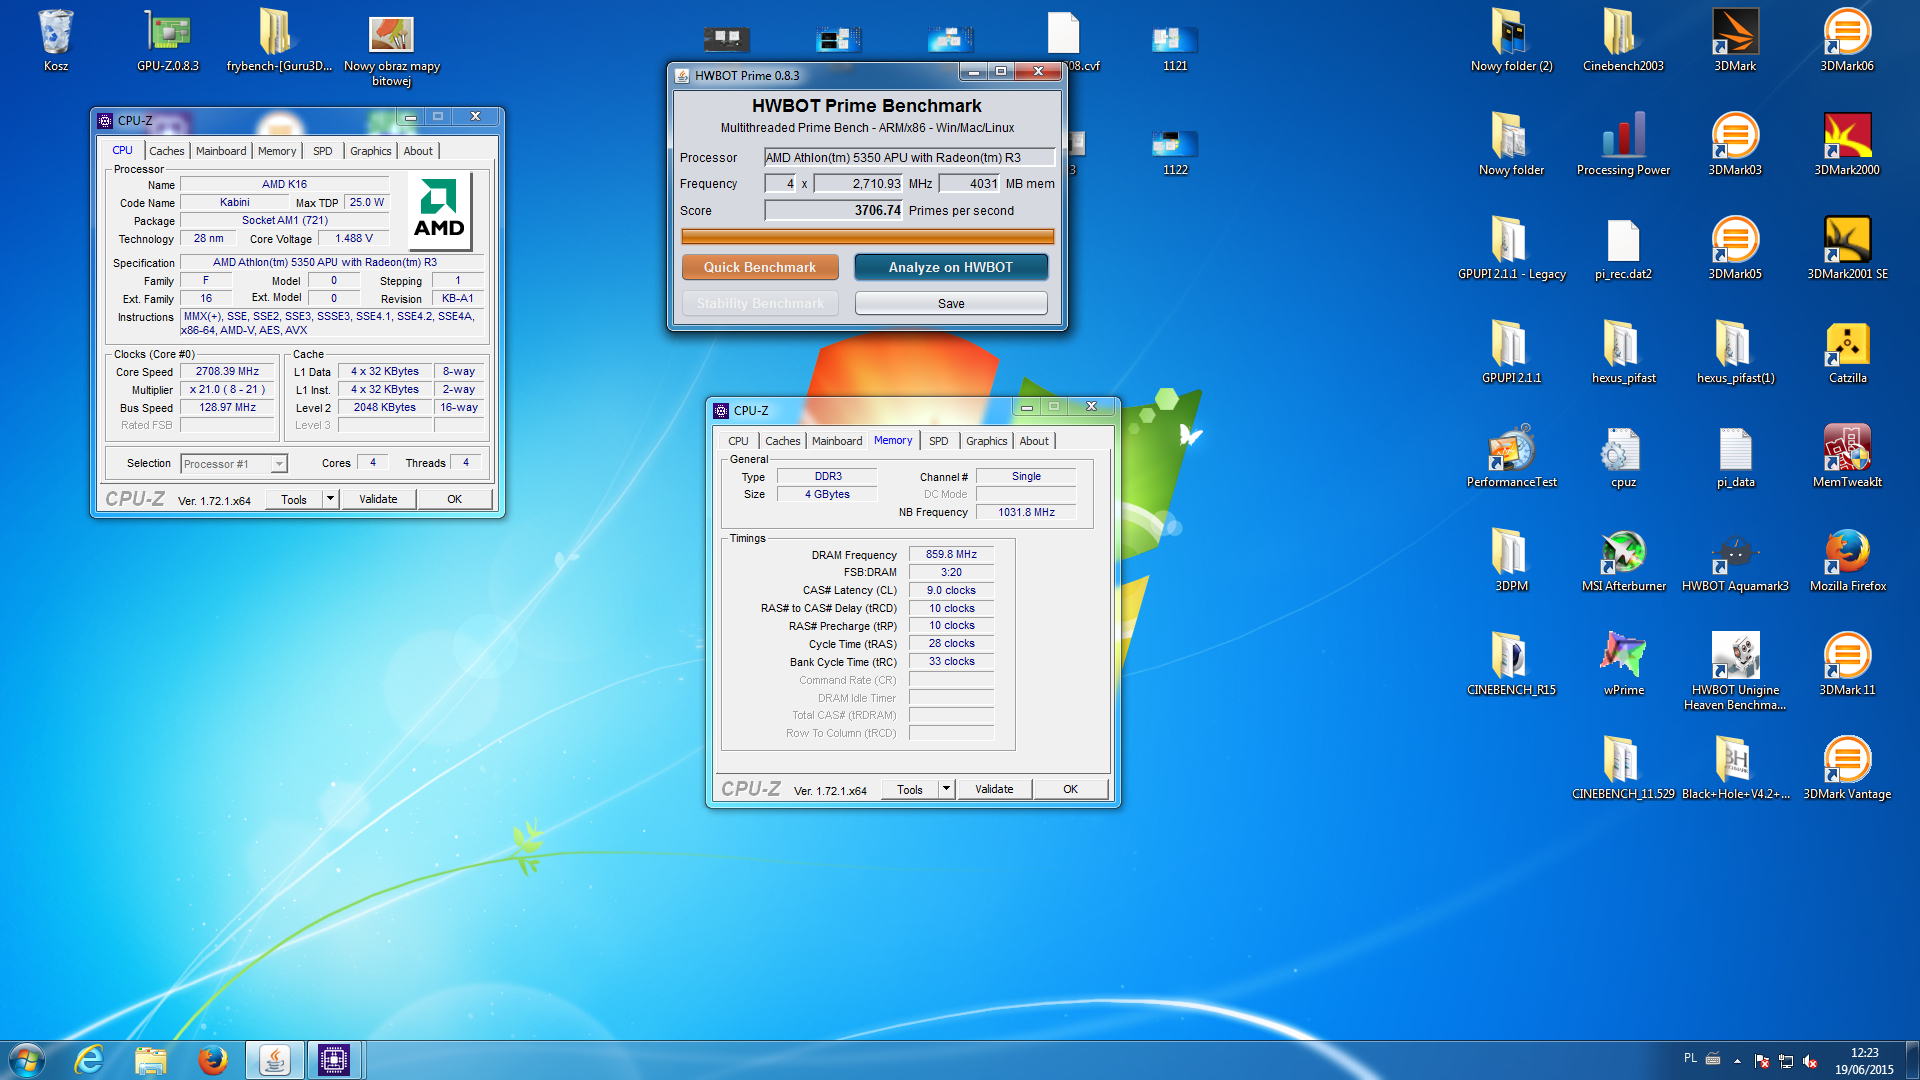
Task: Click Validate in lower CPU-Z window
Action: [994, 789]
